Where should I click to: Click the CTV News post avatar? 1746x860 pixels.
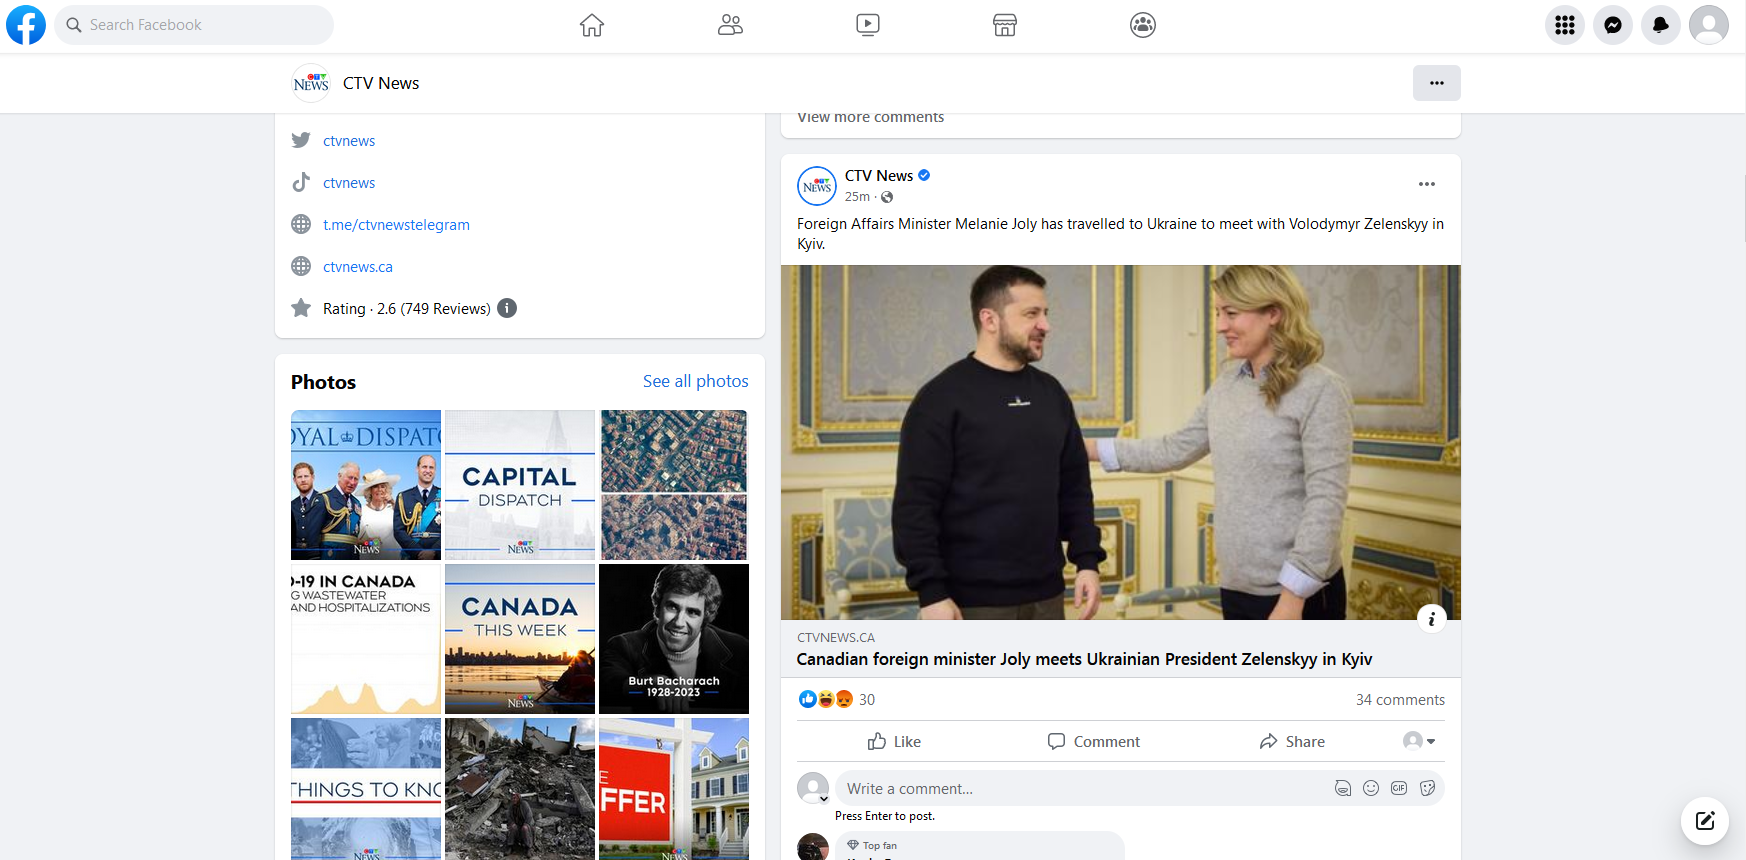point(817,186)
